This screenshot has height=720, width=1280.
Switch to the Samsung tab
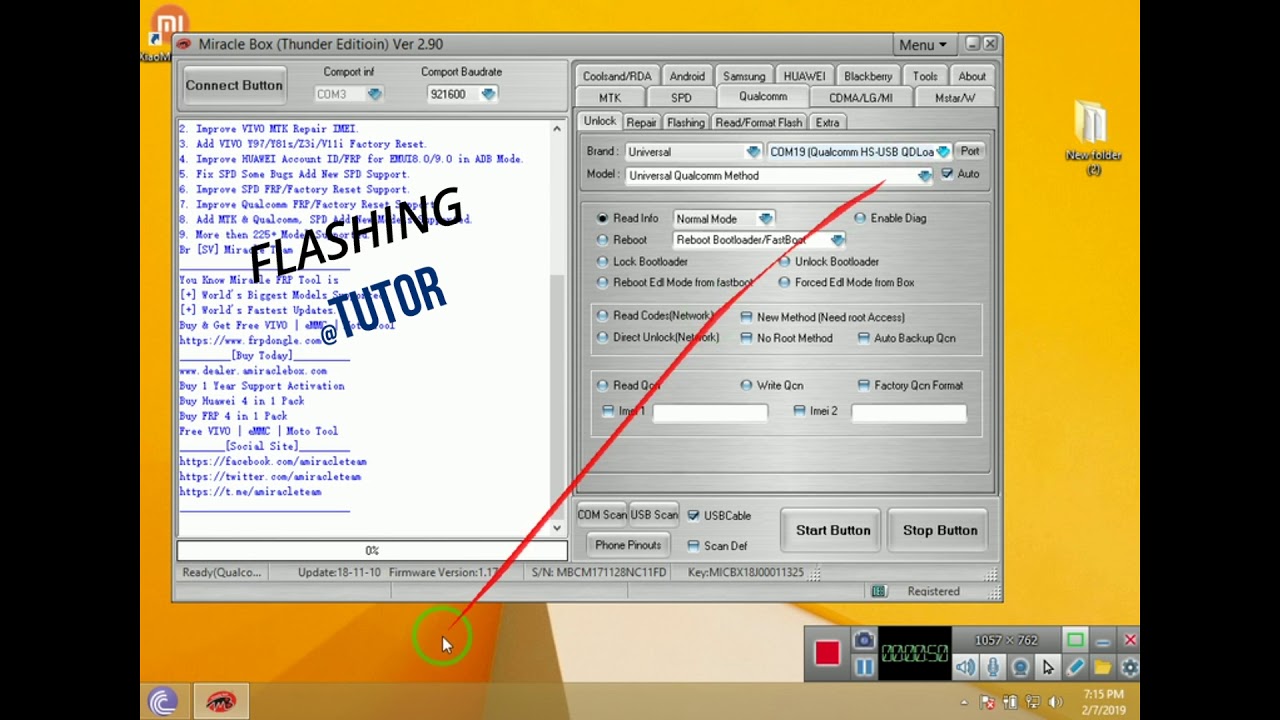coord(744,76)
